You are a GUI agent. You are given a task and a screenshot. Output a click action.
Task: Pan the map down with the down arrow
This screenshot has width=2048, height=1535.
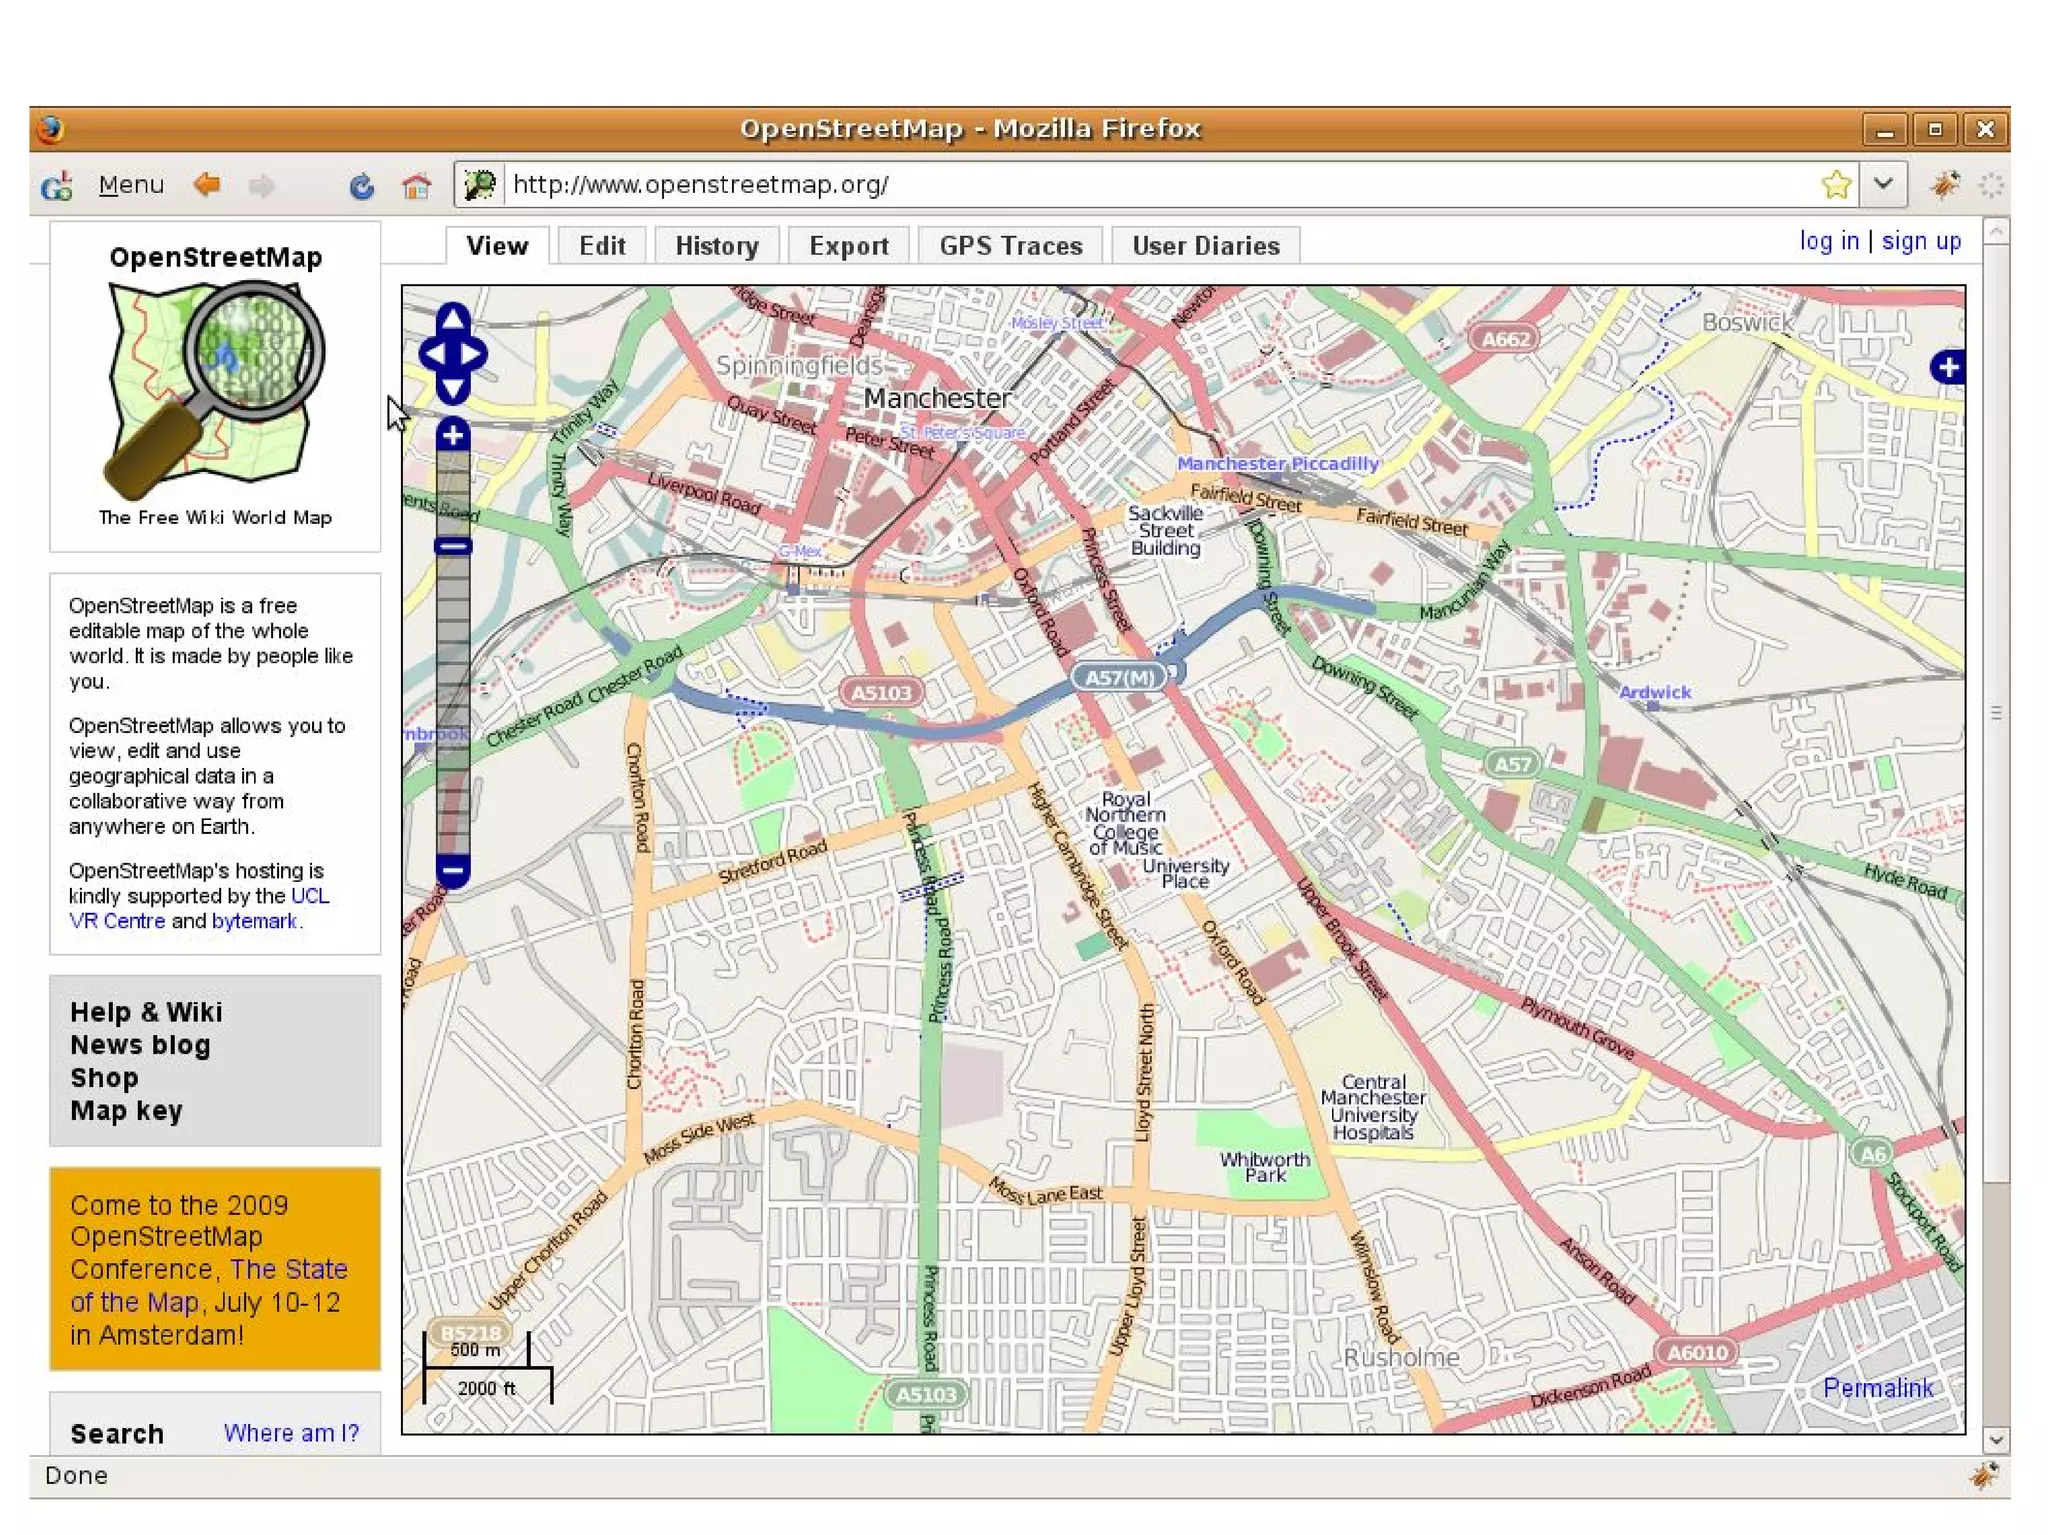[453, 390]
